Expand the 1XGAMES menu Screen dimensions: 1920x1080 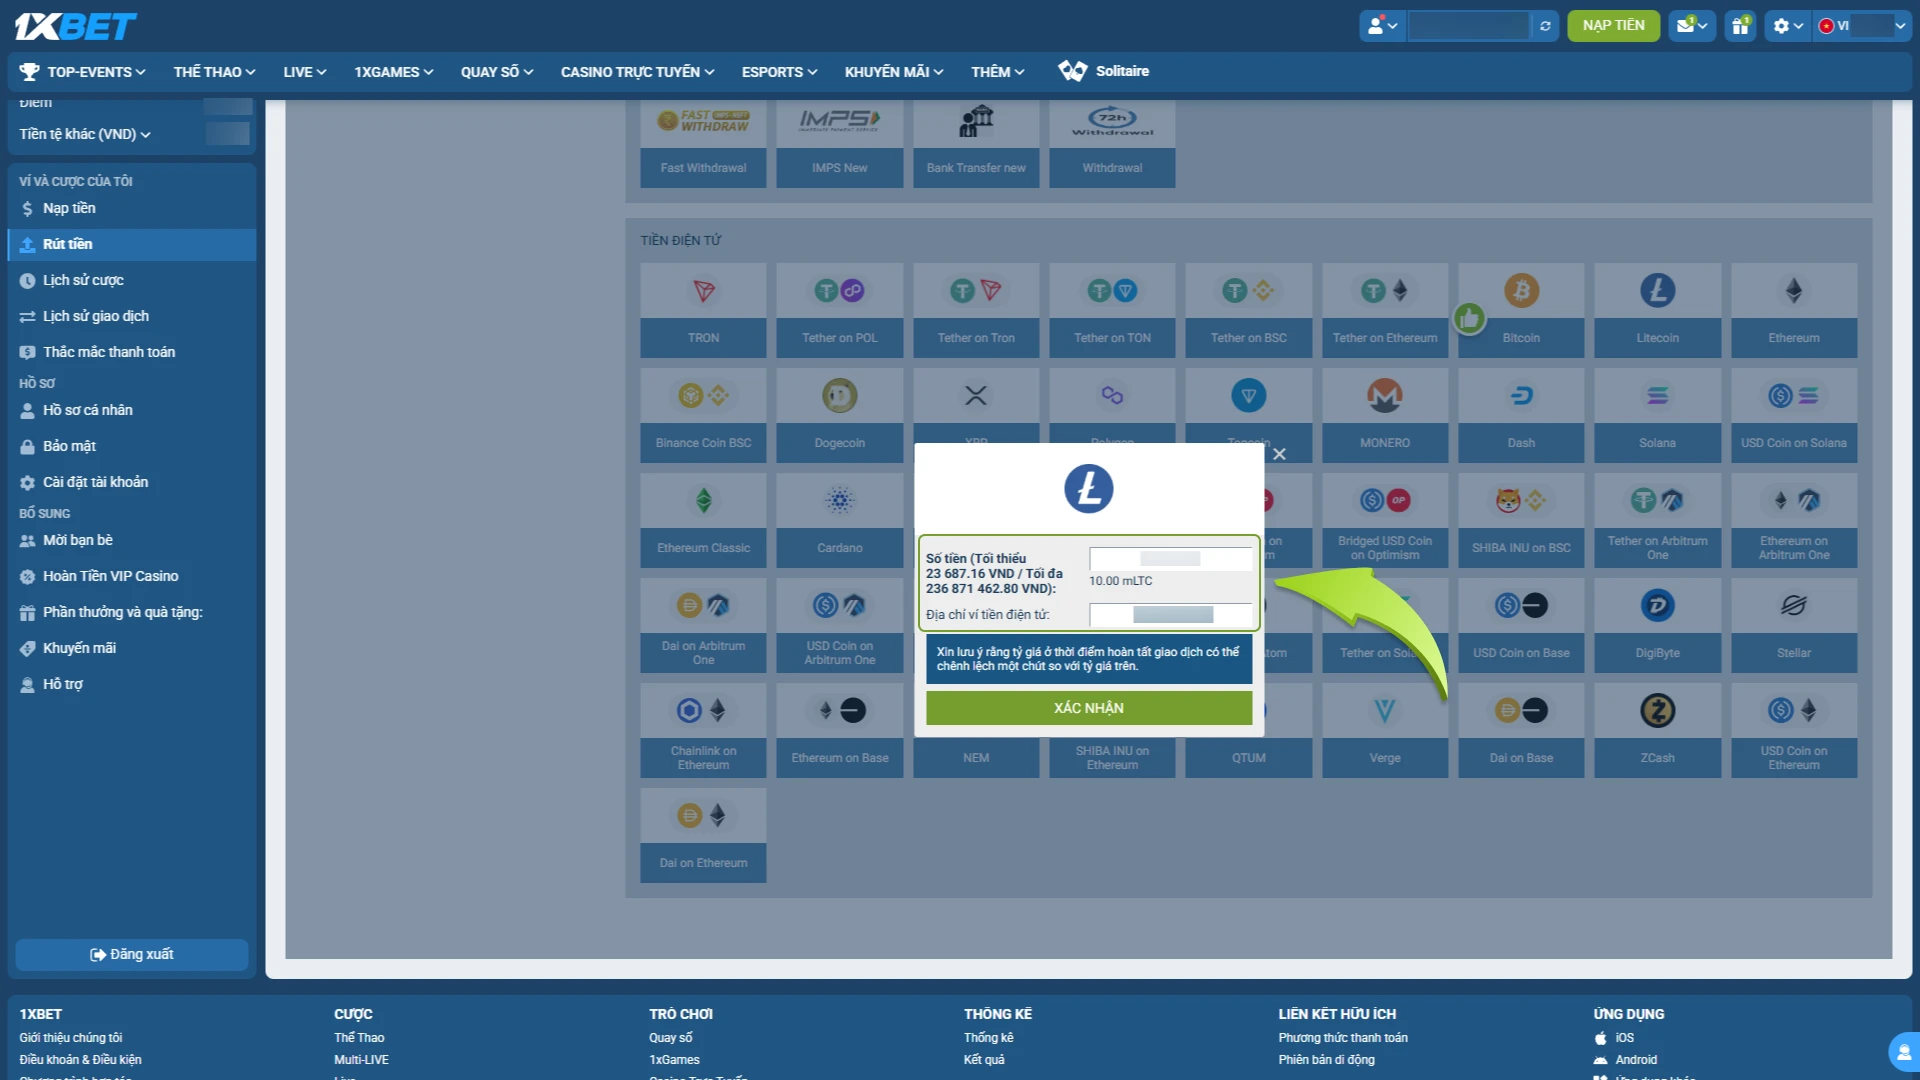coord(393,72)
